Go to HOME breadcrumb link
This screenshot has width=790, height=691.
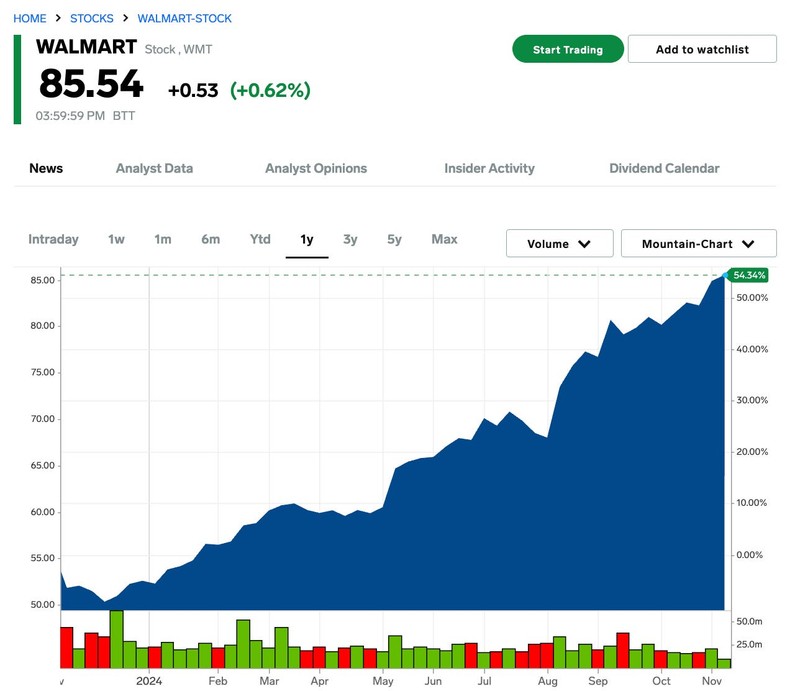(30, 19)
